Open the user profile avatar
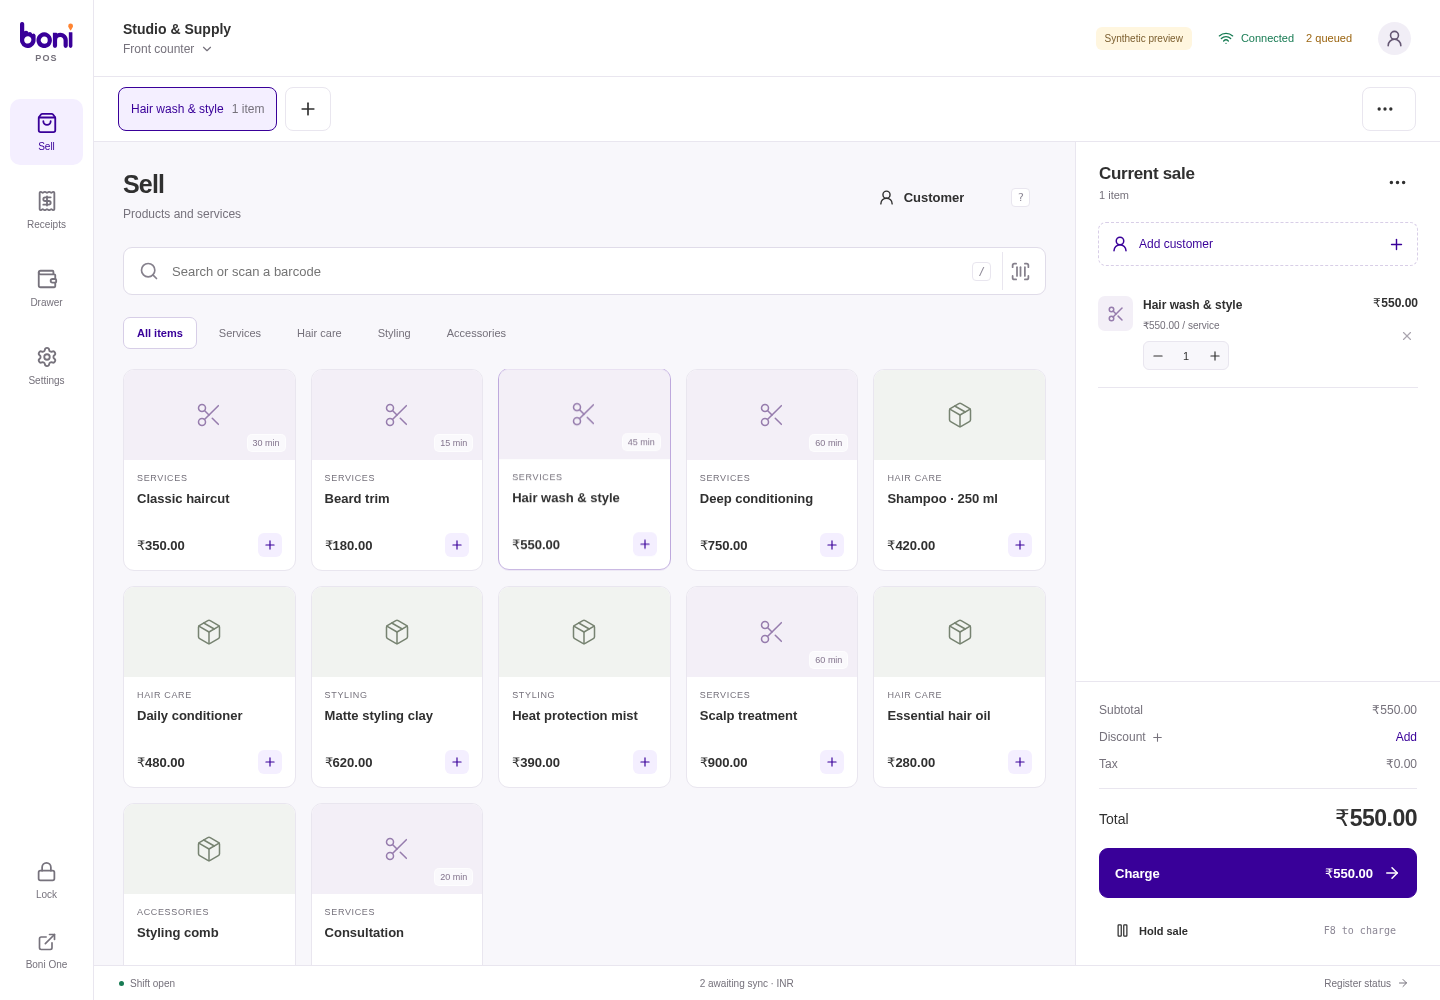Viewport: 1440px width, 1000px height. (x=1394, y=38)
